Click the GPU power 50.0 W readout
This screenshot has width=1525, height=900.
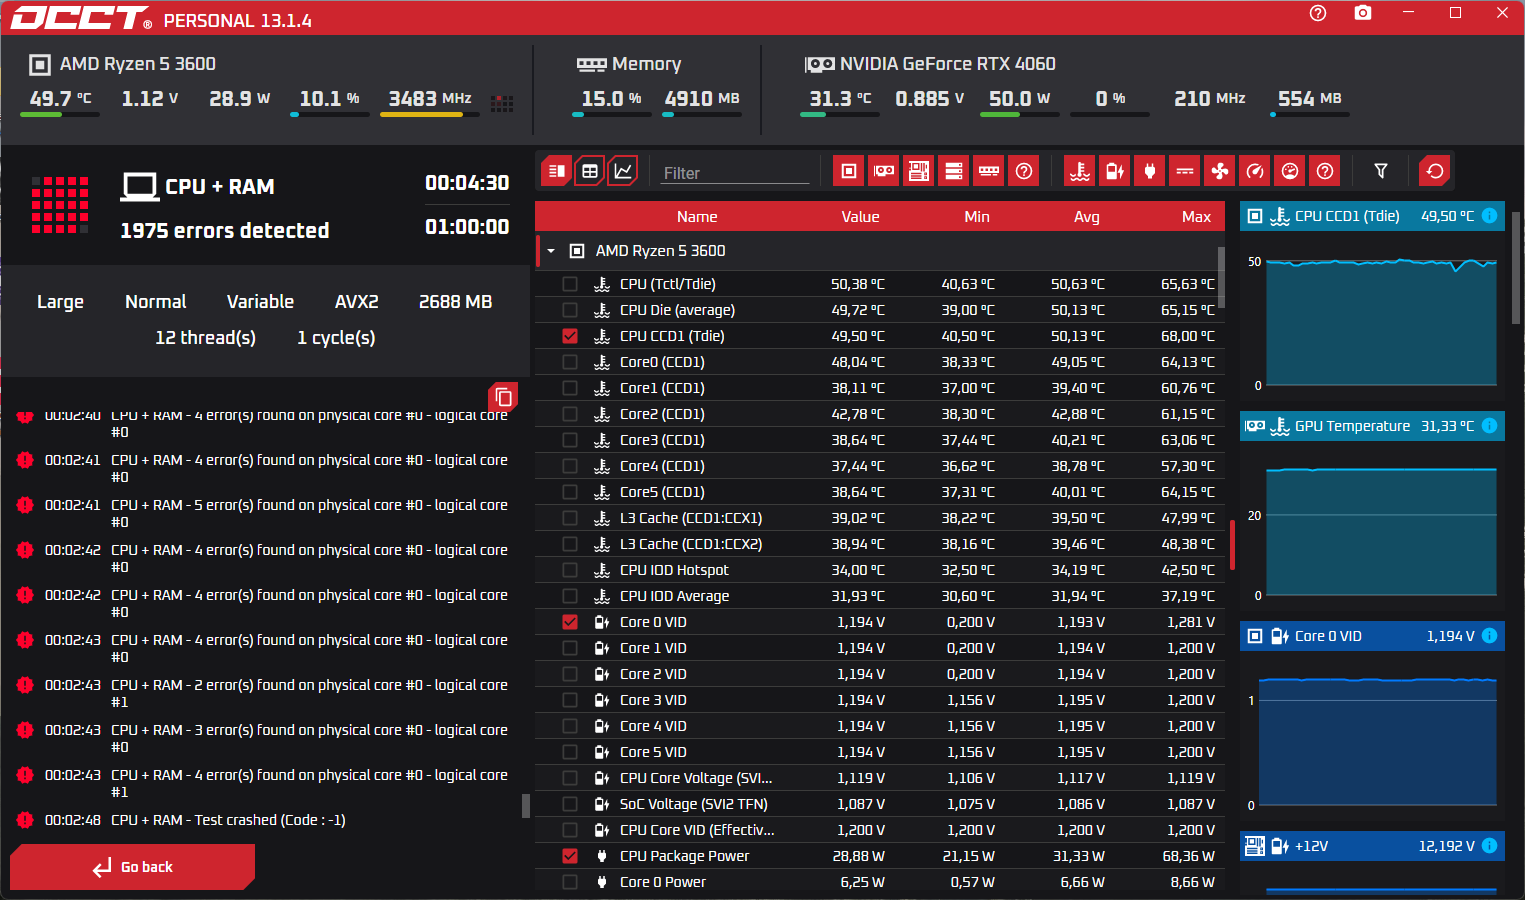(x=1019, y=99)
